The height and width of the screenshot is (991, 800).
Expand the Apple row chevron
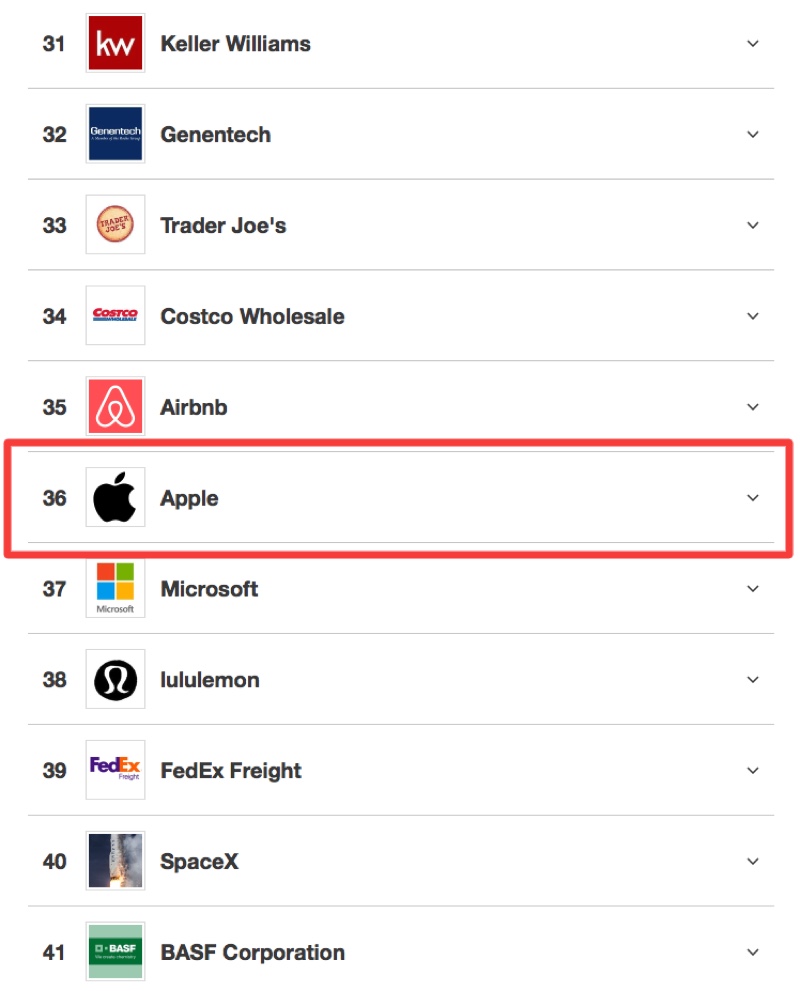click(x=753, y=498)
